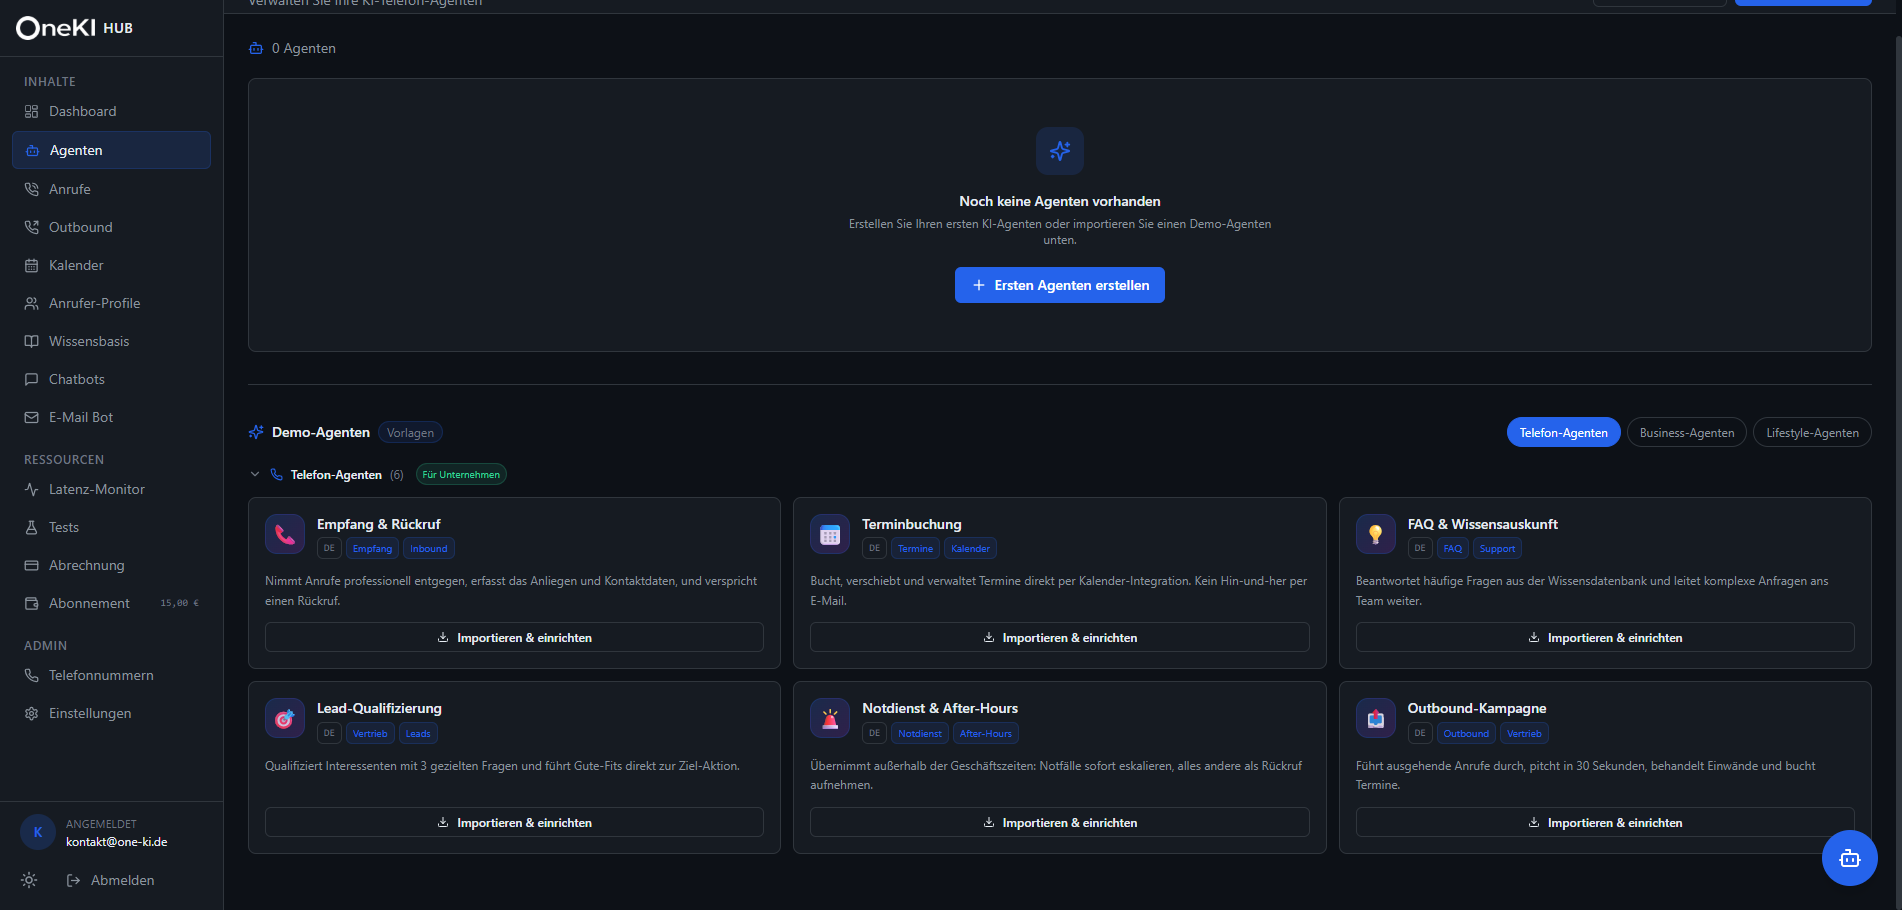Click the Support tag on FAQ card
This screenshot has width=1902, height=910.
(x=1497, y=548)
